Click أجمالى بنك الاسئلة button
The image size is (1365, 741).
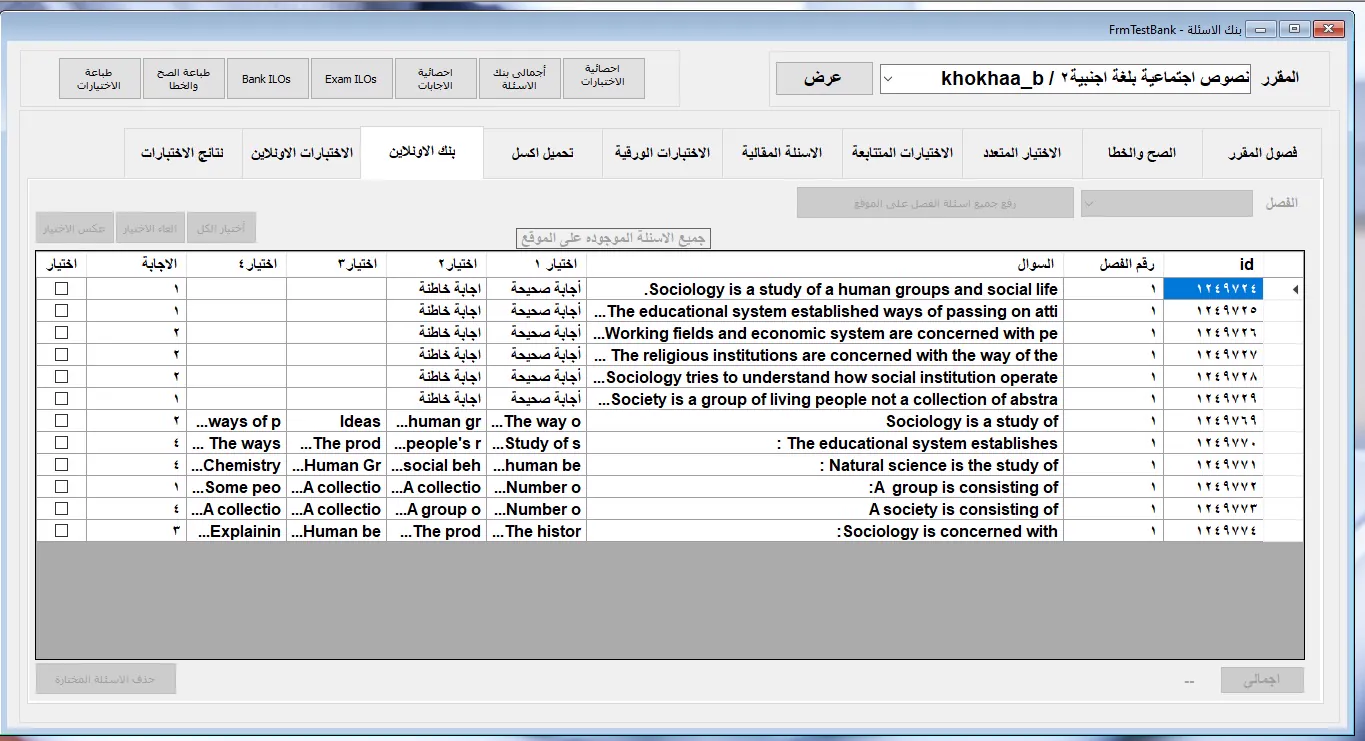coord(519,79)
